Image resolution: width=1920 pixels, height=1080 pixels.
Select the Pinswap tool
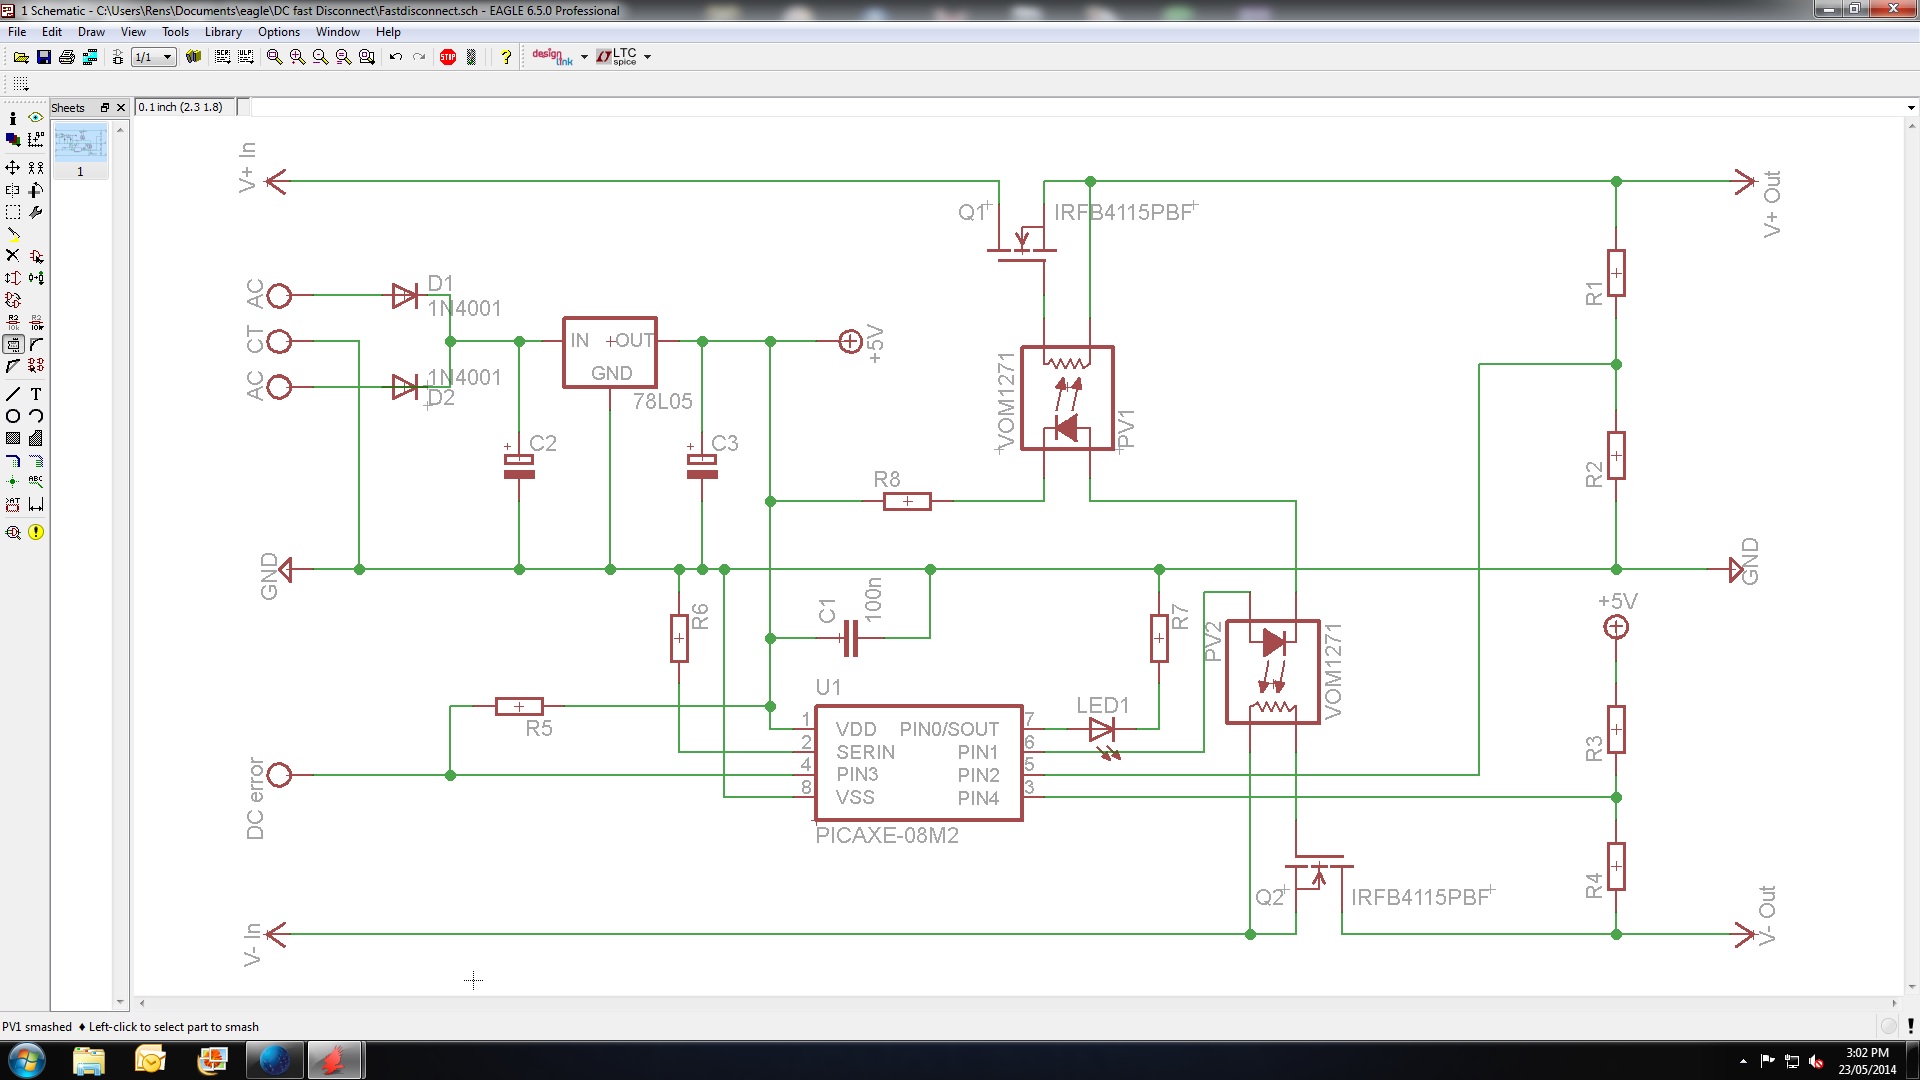coord(13,278)
